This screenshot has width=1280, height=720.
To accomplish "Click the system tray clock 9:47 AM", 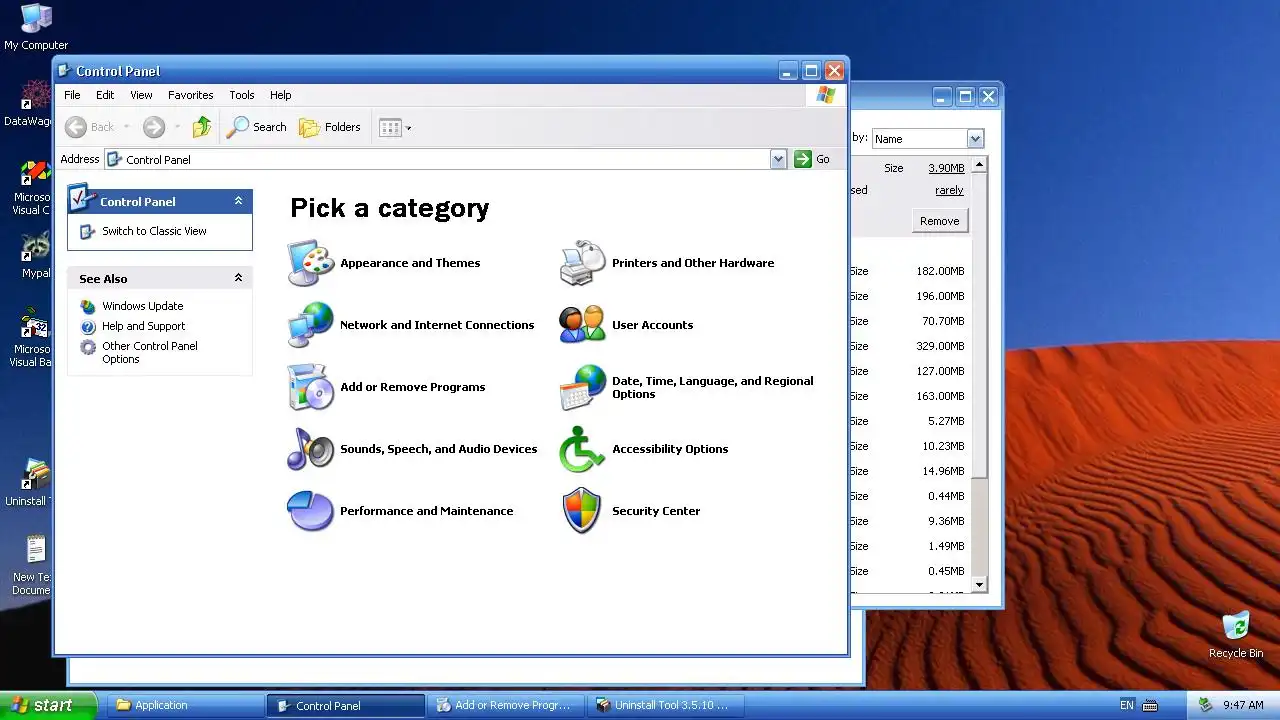I will (1243, 705).
